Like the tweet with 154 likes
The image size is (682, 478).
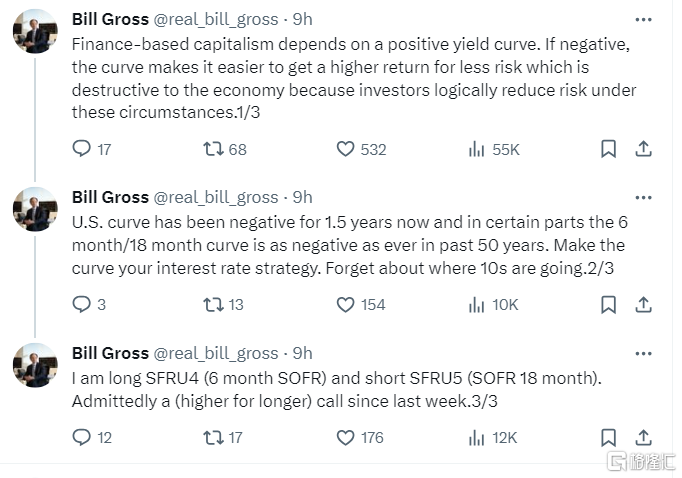coord(346,304)
